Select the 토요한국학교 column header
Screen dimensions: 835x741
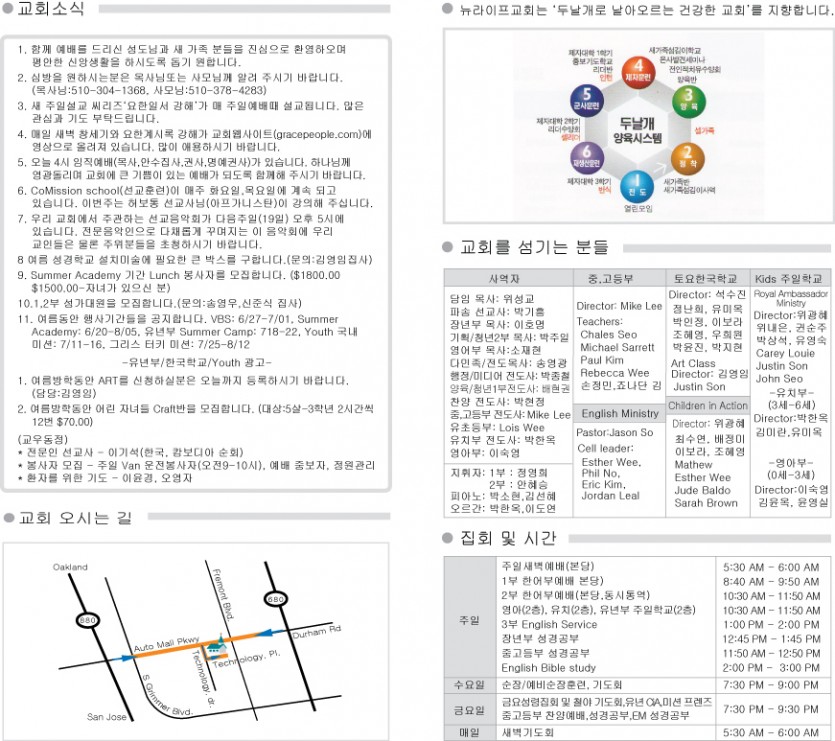[708, 278]
